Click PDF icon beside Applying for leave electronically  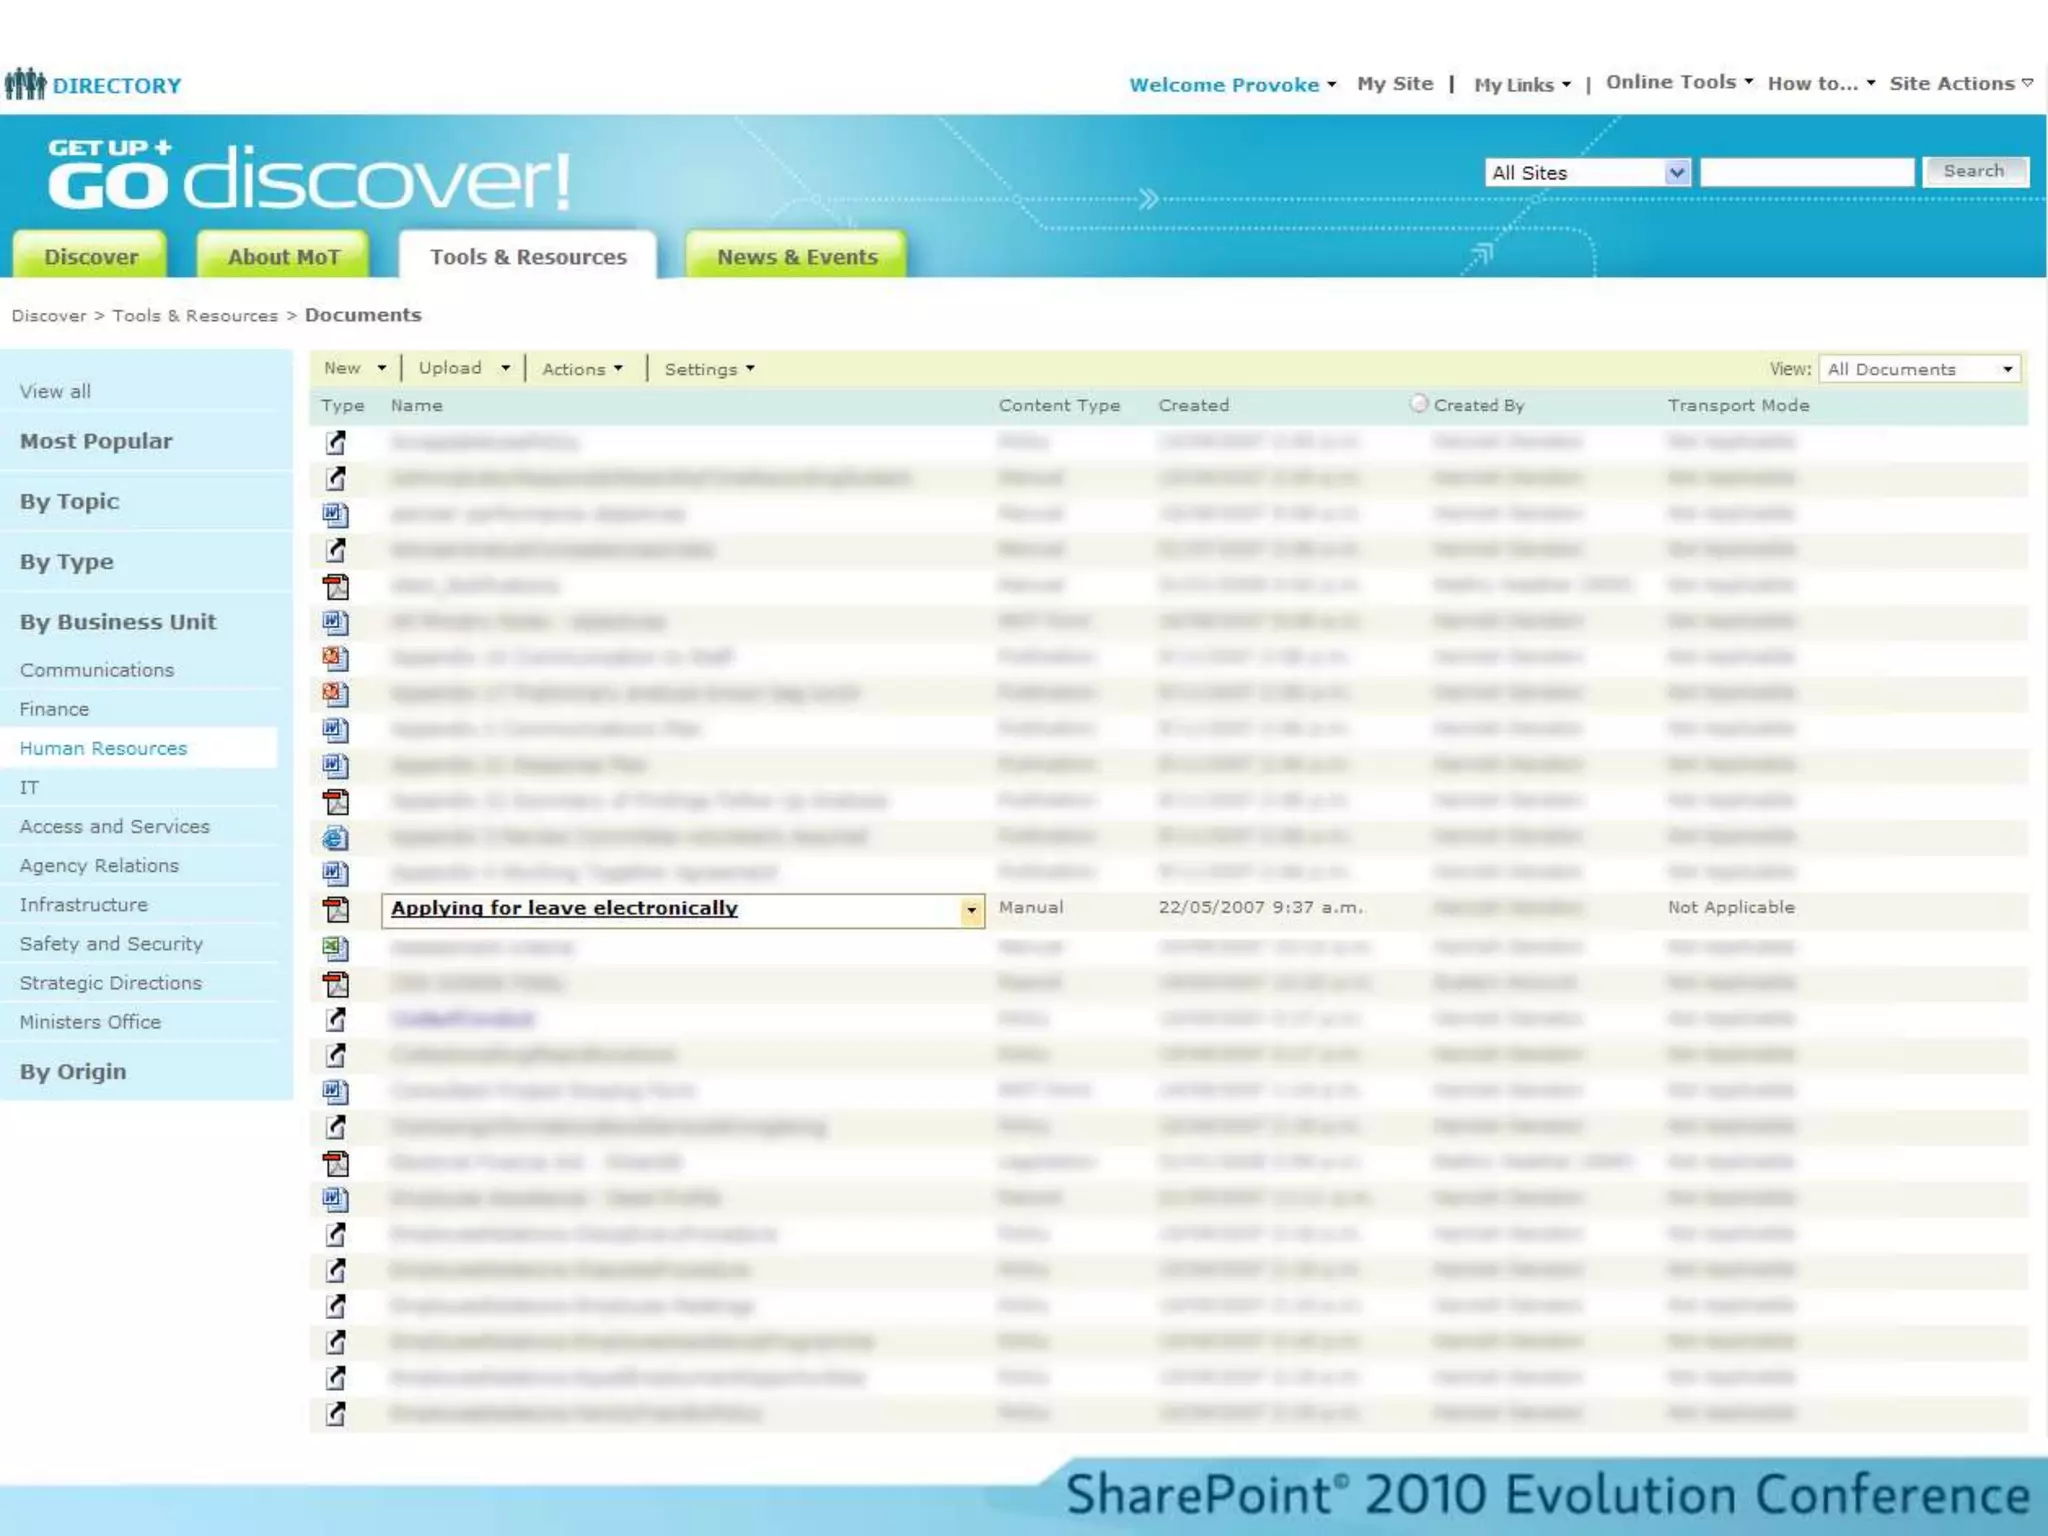tap(335, 908)
